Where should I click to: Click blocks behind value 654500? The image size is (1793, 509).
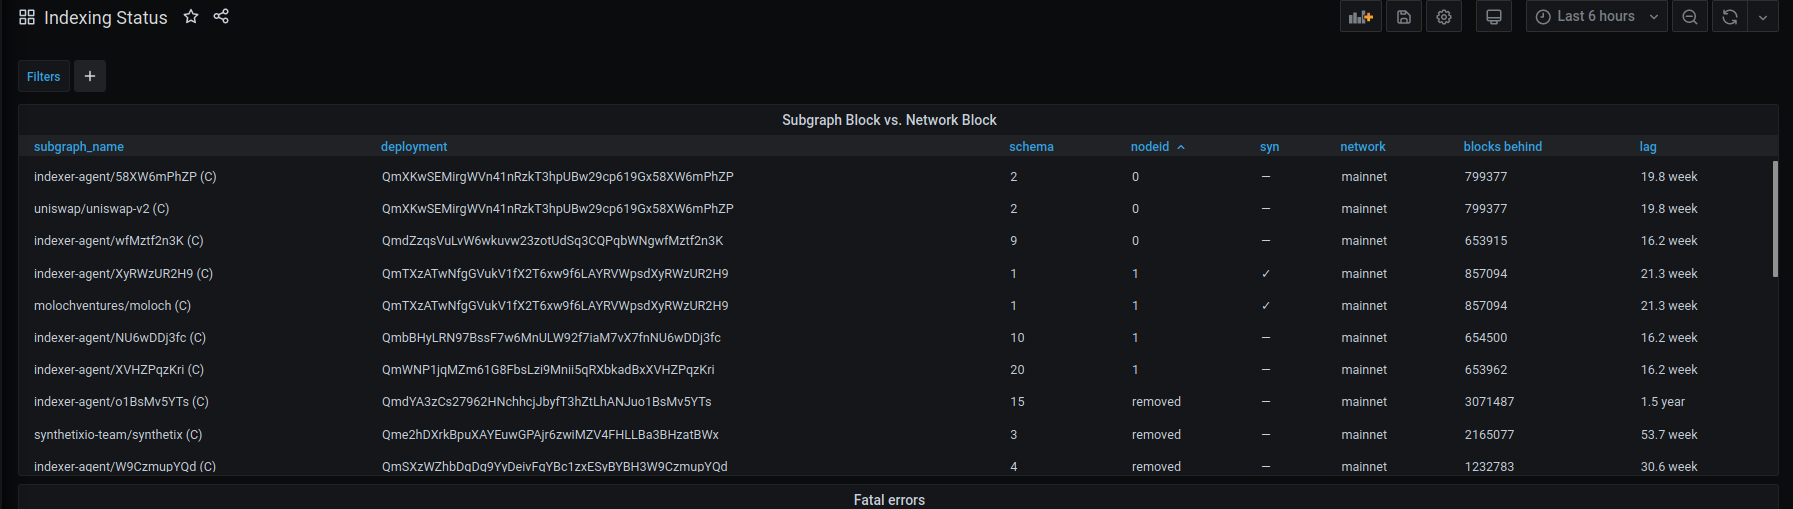(x=1486, y=338)
